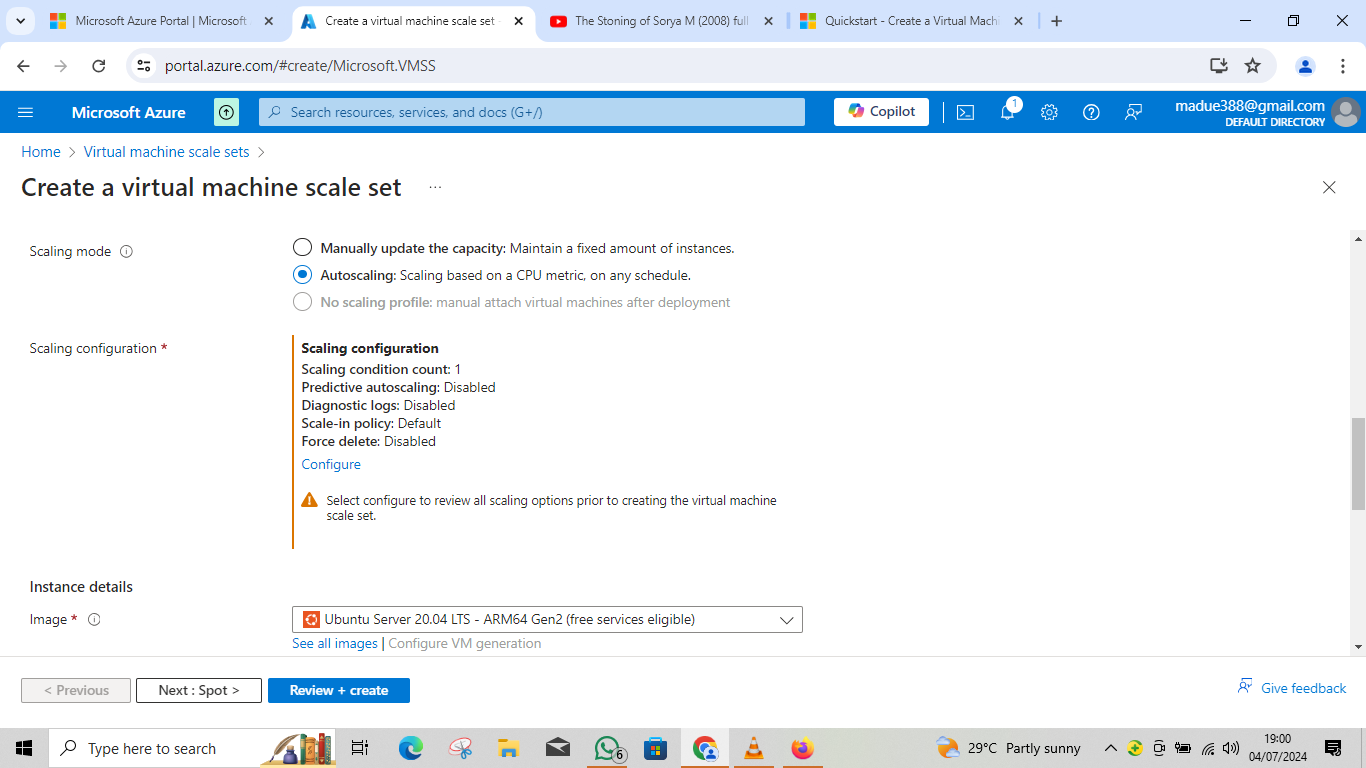Click the Azure resource search box
Screen dimensions: 1366x768
coord(532,112)
